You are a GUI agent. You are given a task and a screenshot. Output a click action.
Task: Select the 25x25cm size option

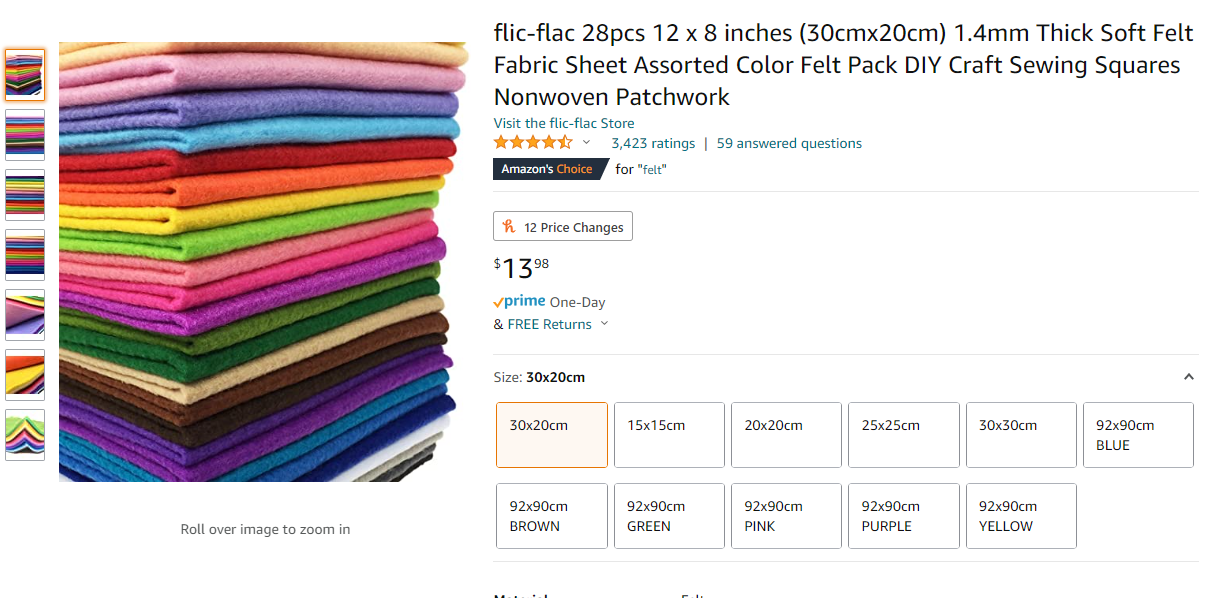pos(903,434)
